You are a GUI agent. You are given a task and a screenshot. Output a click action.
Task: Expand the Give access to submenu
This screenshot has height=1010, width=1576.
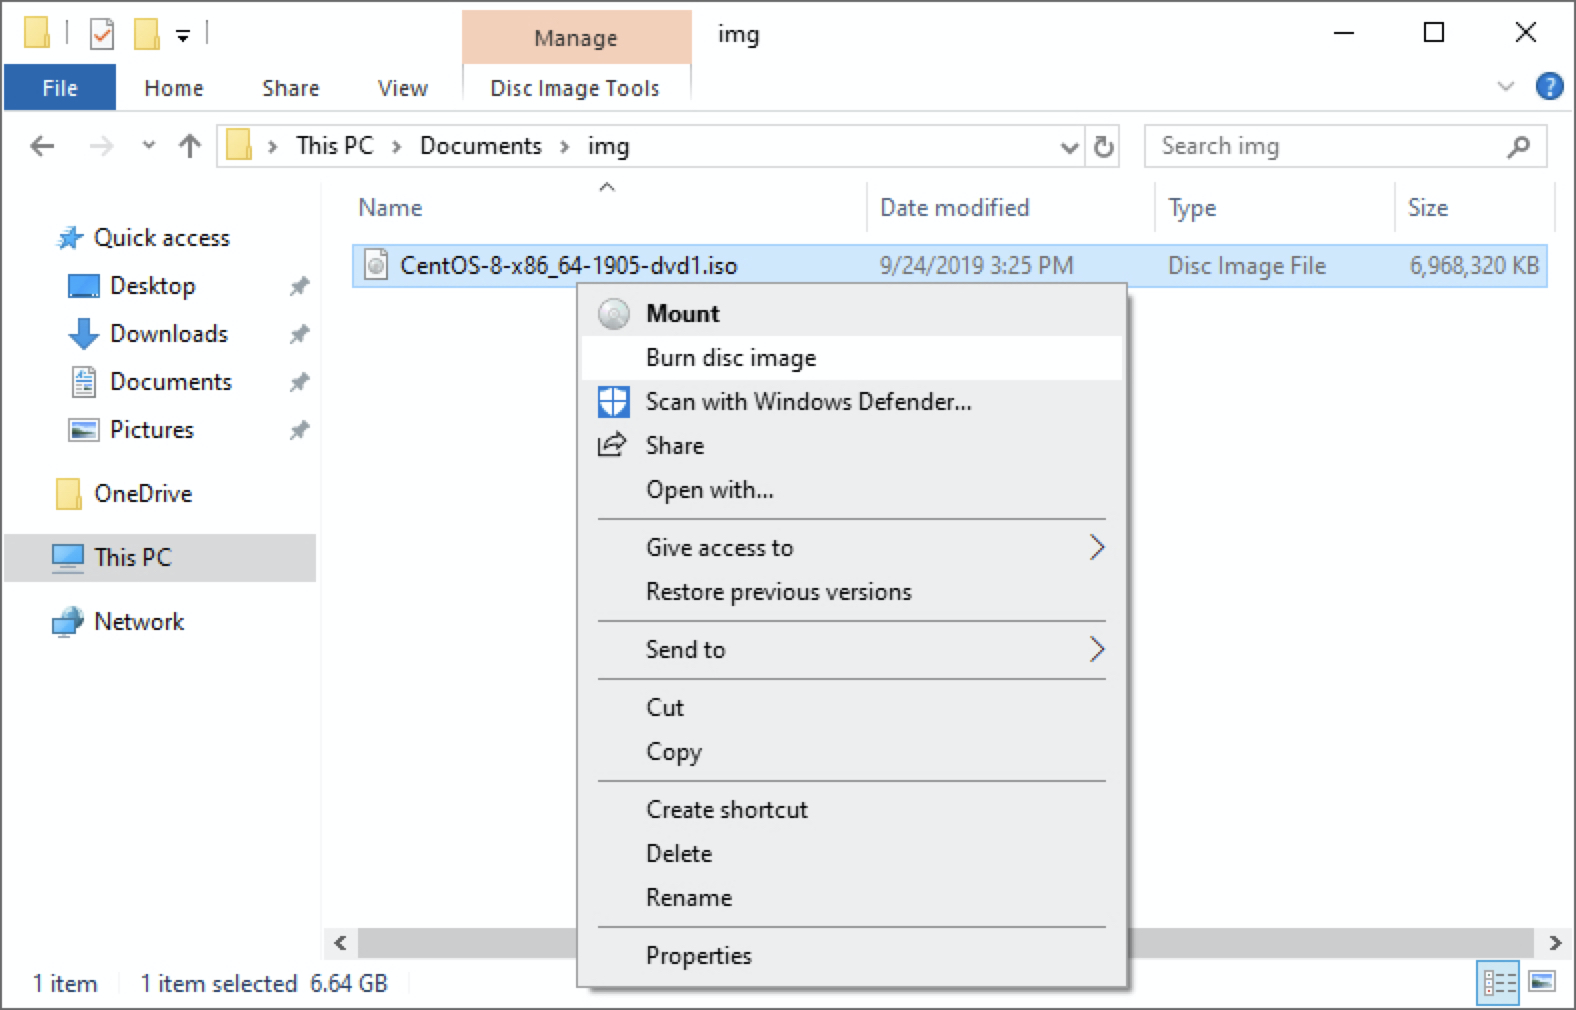click(x=852, y=548)
